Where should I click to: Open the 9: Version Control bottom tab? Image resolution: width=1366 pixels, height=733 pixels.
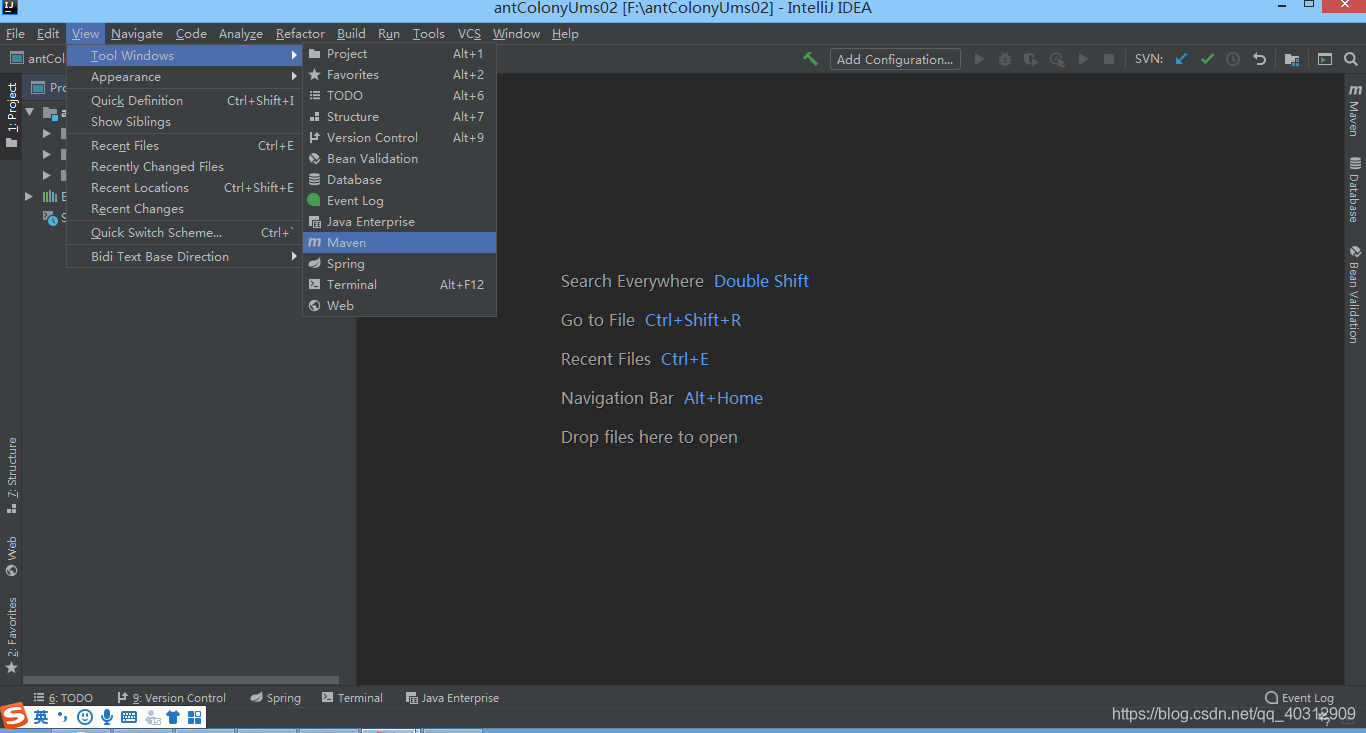171,698
